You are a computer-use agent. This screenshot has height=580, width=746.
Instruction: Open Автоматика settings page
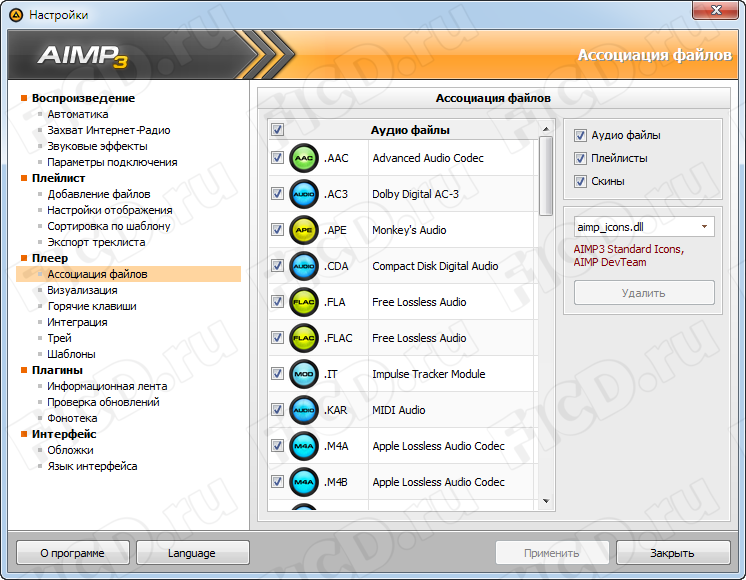[x=78, y=114]
